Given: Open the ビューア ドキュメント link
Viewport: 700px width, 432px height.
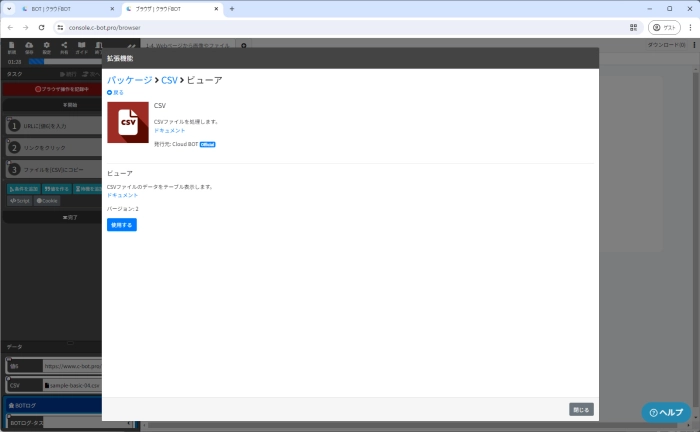Looking at the screenshot, I should [122, 195].
